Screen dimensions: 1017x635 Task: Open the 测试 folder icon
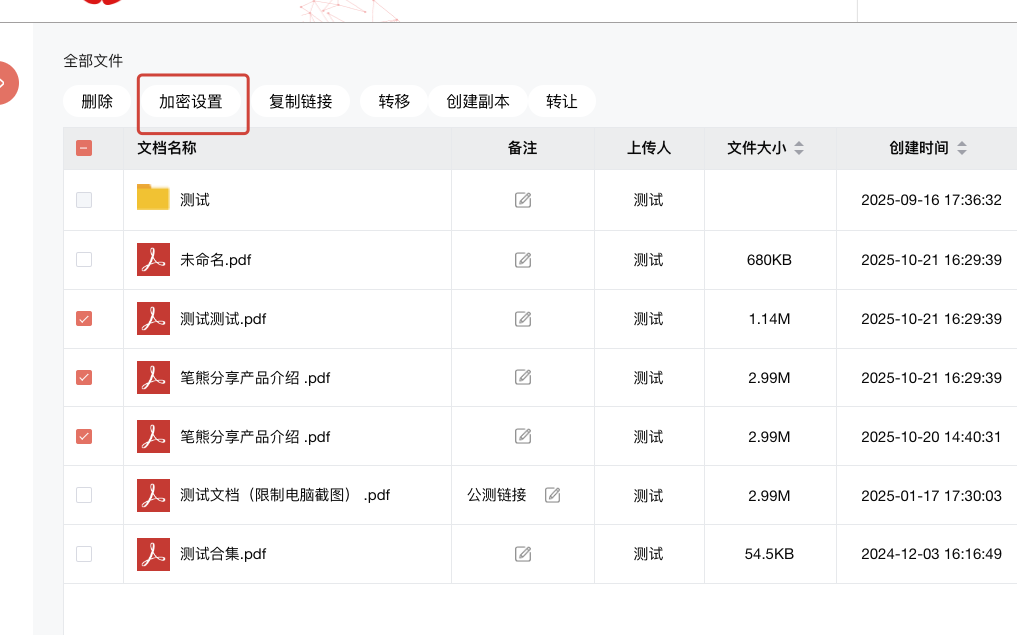click(x=153, y=198)
